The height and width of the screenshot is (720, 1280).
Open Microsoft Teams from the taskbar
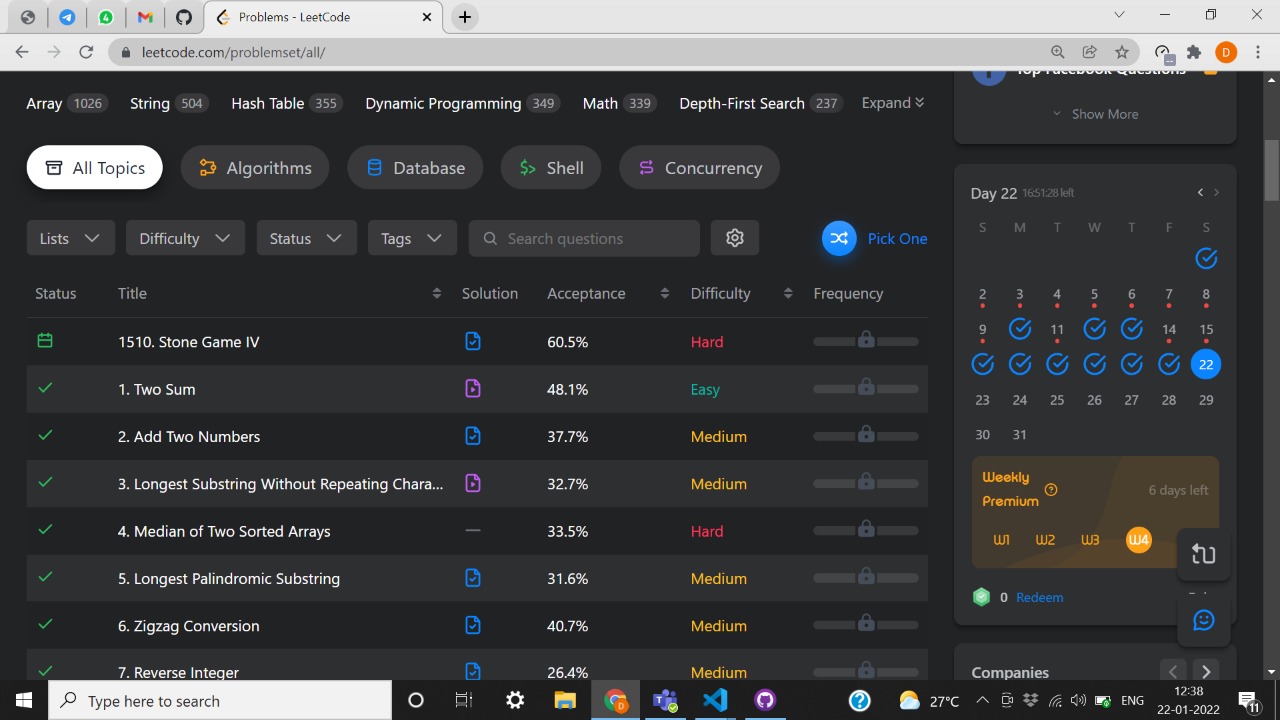665,700
